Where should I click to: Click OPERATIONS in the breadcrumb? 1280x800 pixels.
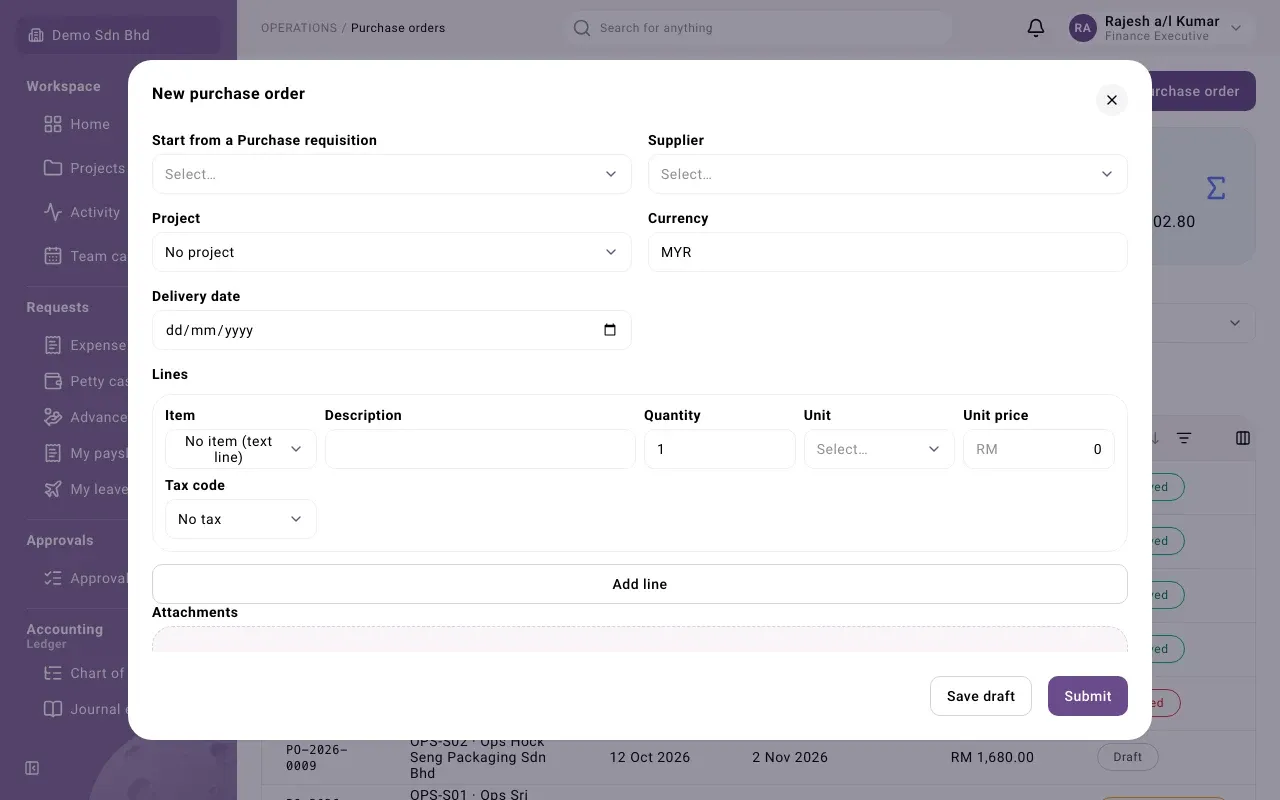pyautogui.click(x=299, y=28)
